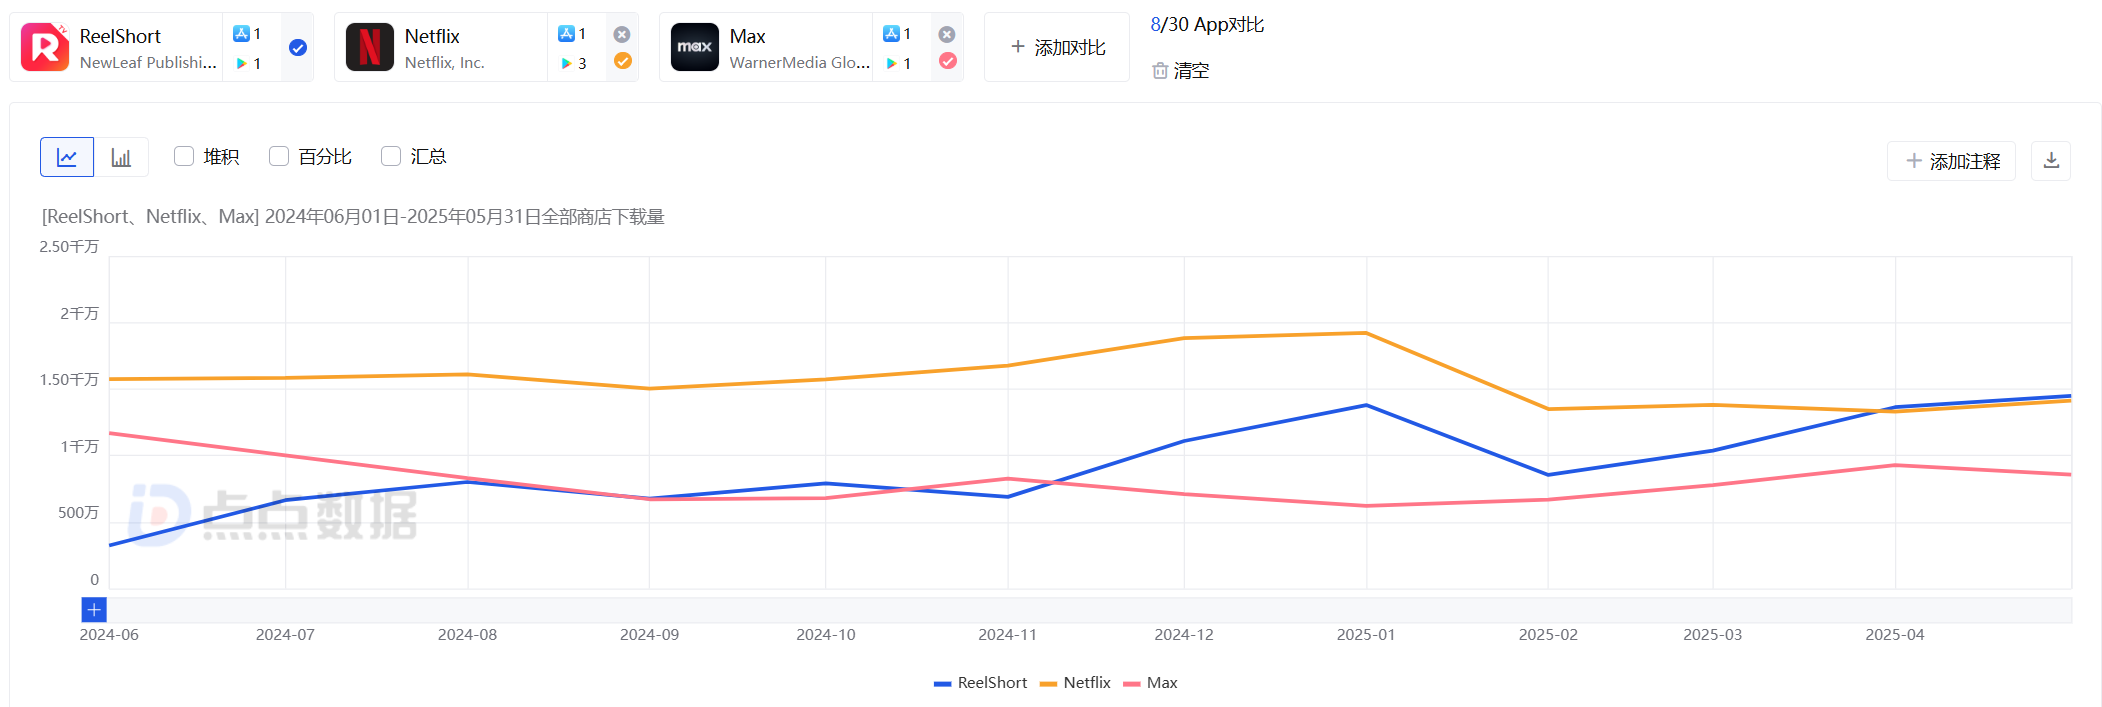
Task: Toggle ReelShort series in chart legend
Action: point(980,683)
